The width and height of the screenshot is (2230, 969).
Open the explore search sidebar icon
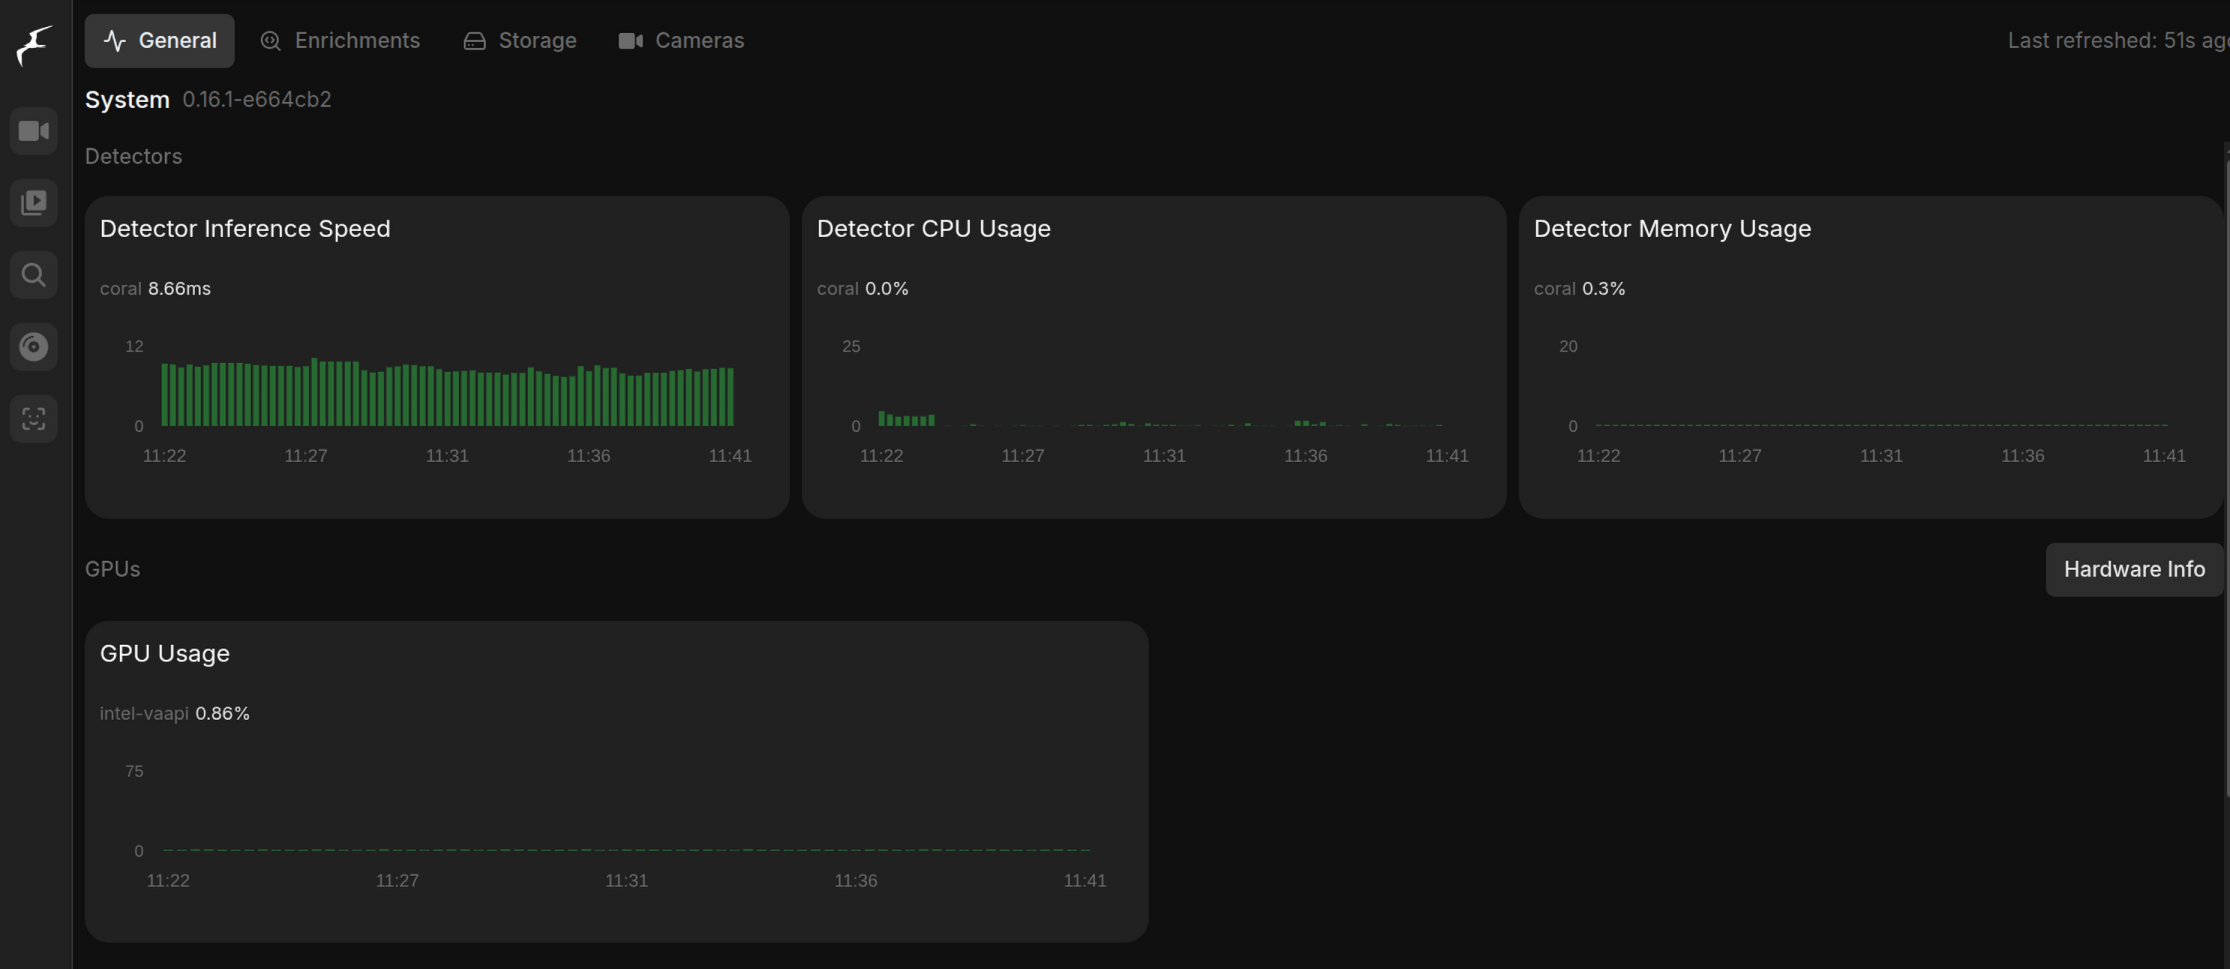click(34, 275)
